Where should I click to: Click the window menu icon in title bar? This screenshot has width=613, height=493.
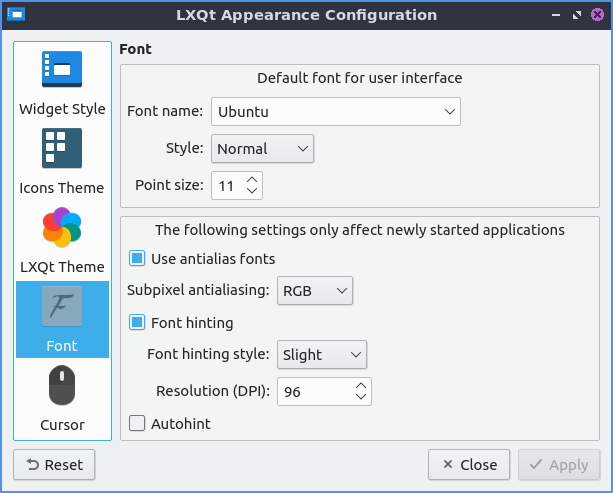coord(16,15)
